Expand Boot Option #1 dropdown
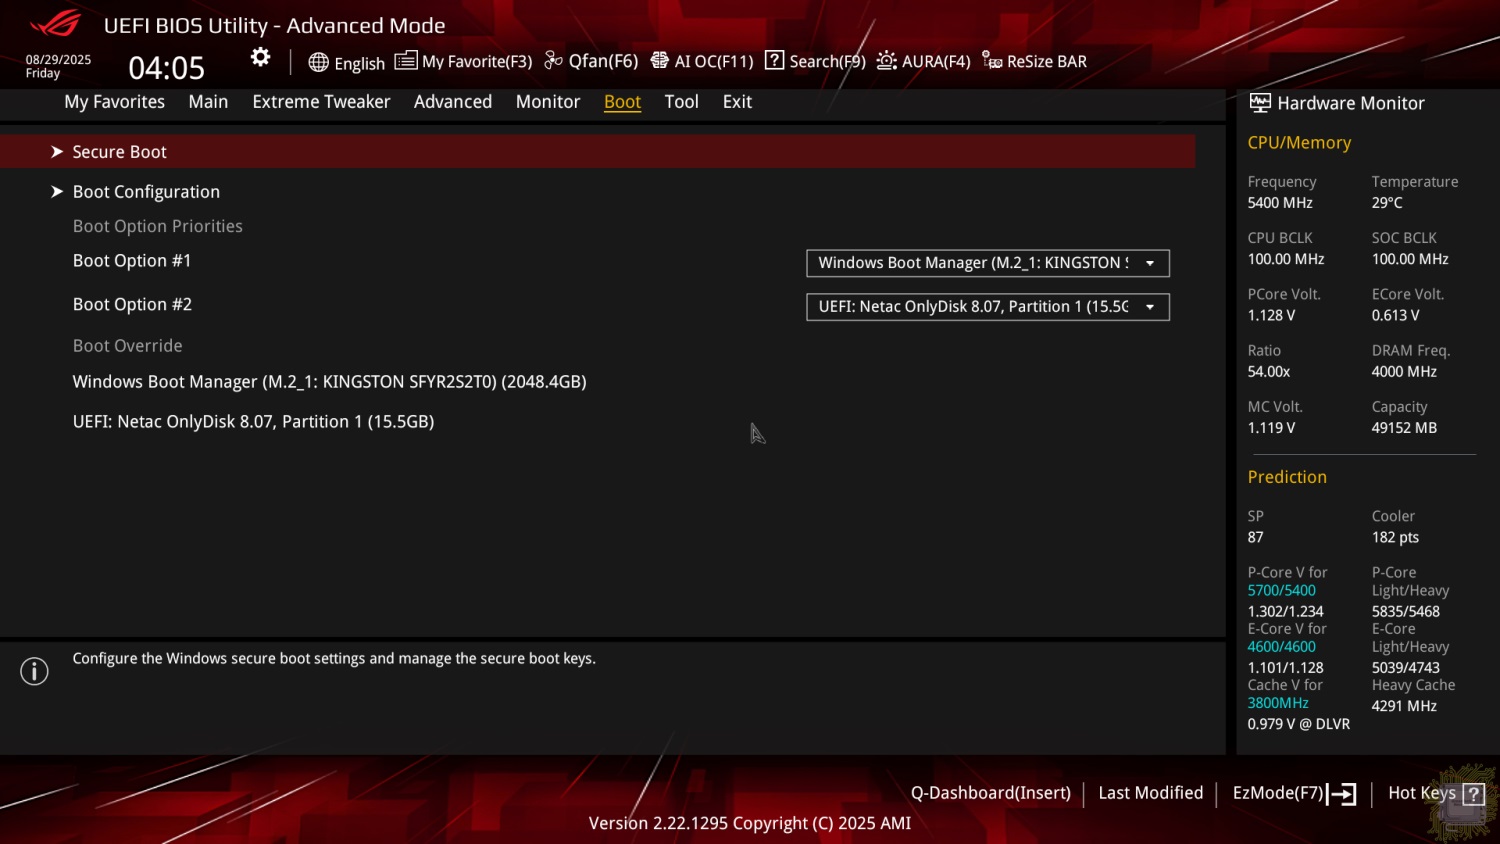Viewport: 1500px width, 844px height. click(987, 263)
